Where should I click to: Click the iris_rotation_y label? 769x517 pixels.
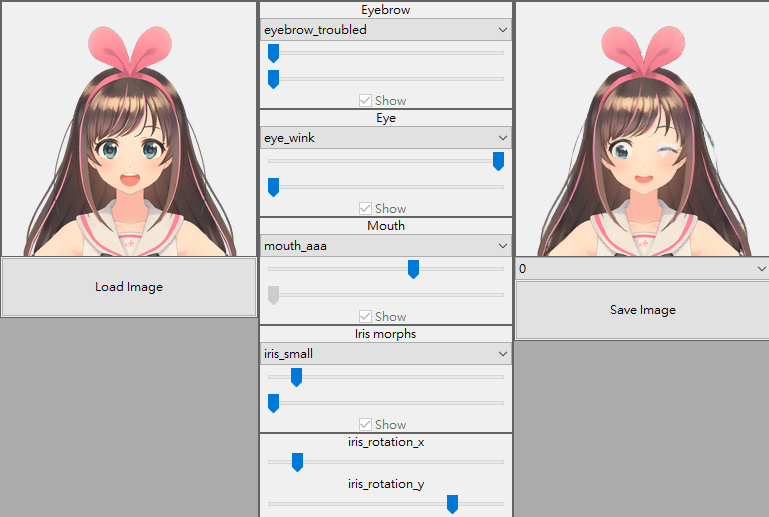386,484
